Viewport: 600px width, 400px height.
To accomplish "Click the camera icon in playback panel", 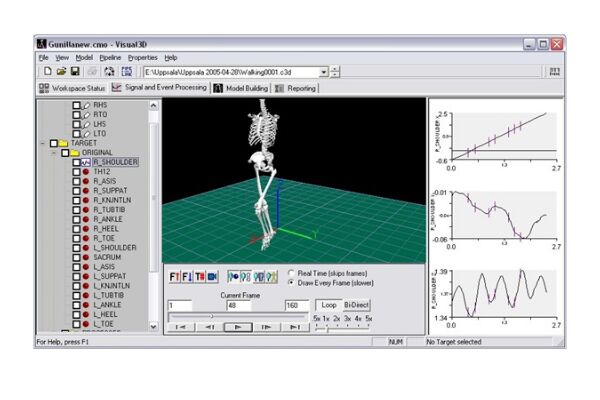I will [x=212, y=276].
